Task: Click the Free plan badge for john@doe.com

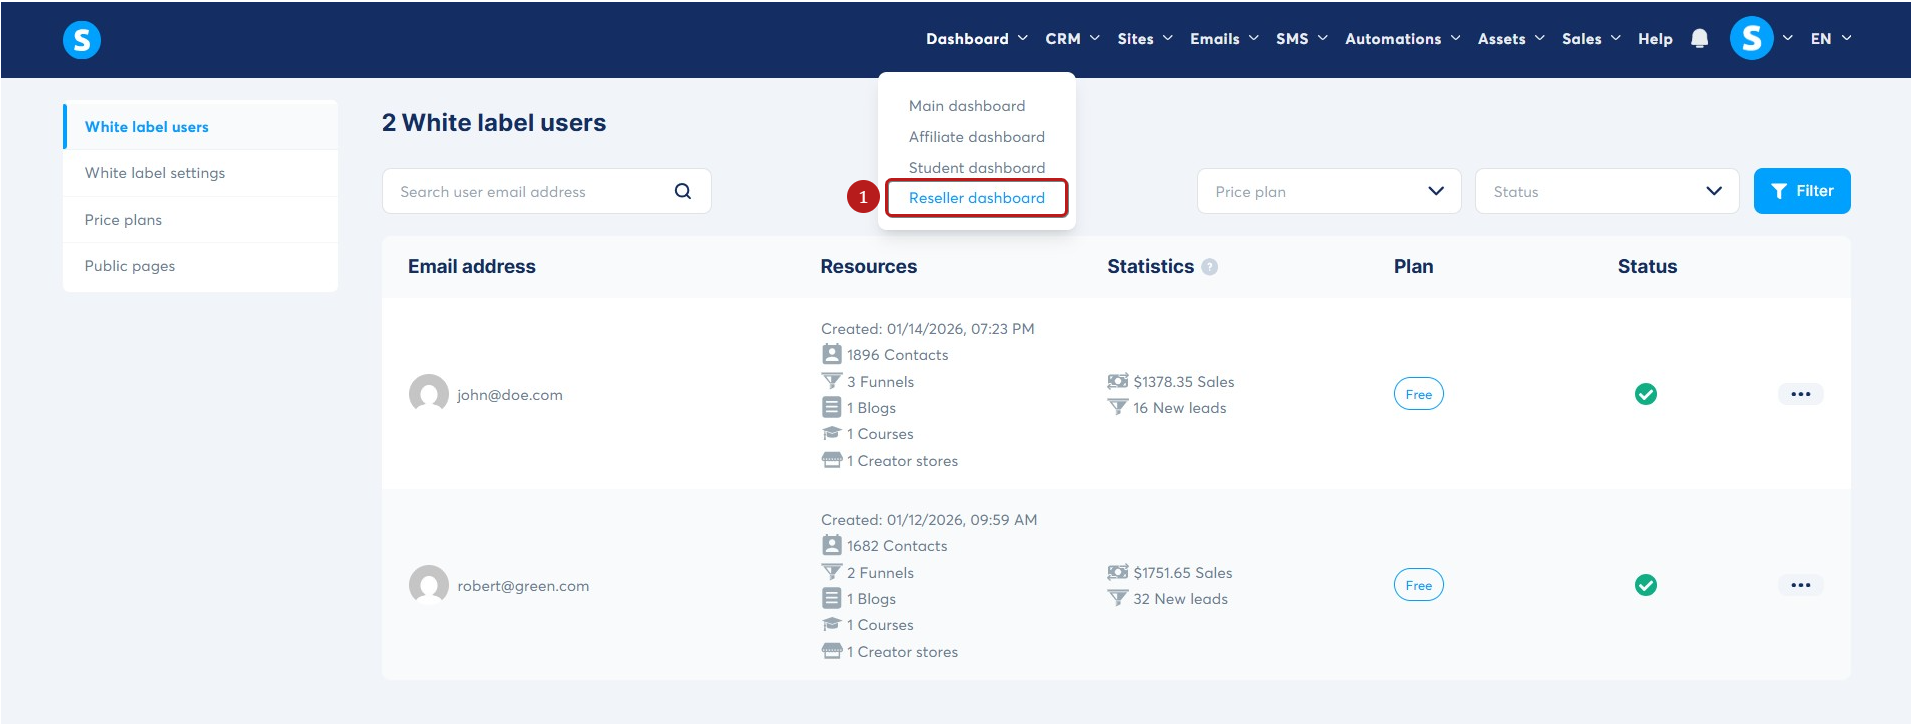Action: [1419, 394]
